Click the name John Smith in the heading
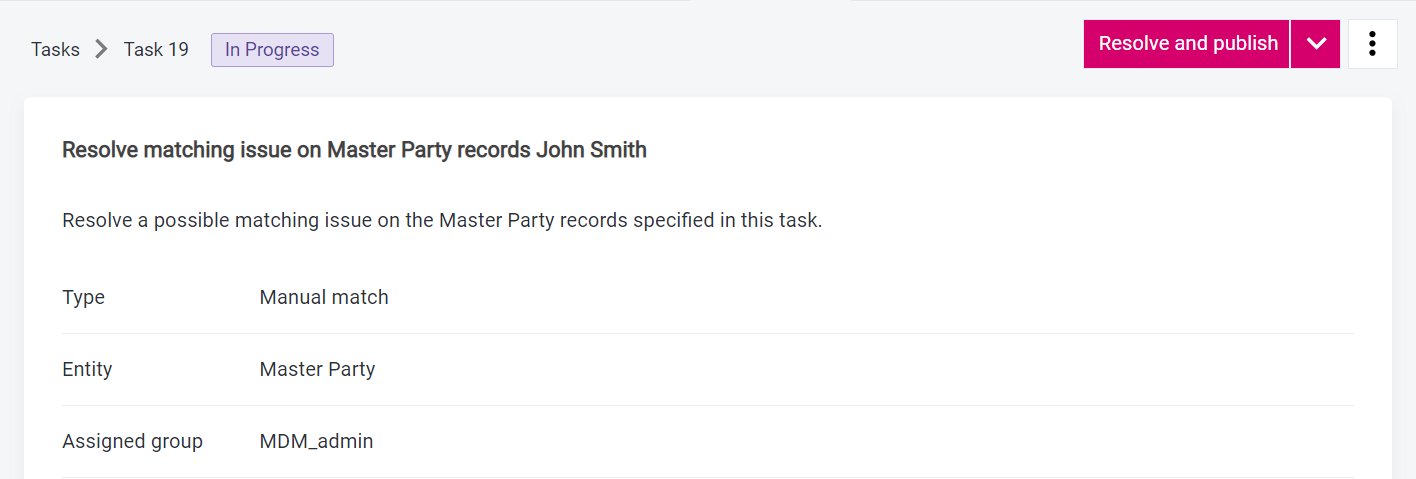Screen dimensions: 1416x479 click(591, 150)
